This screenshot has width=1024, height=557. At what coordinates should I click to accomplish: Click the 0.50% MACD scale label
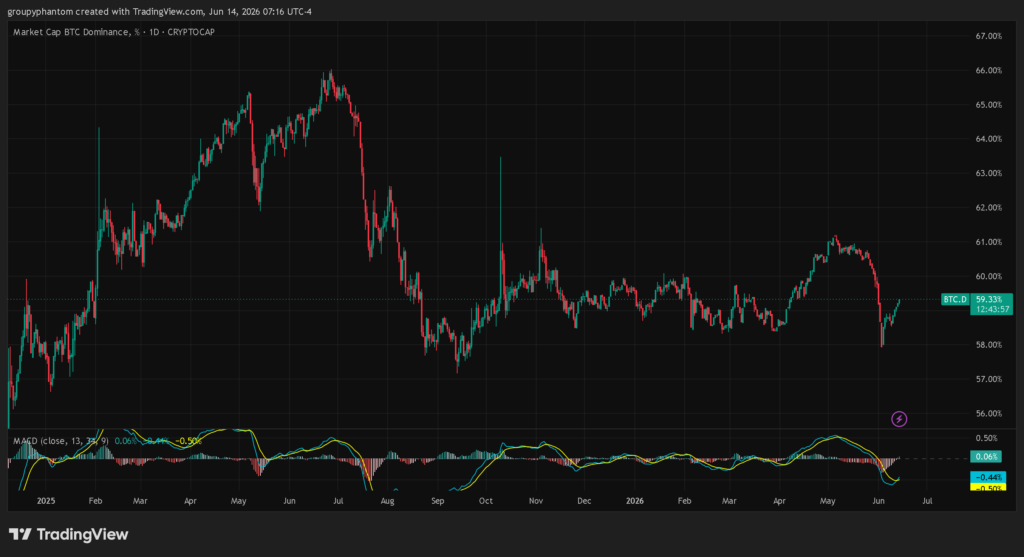(986, 438)
